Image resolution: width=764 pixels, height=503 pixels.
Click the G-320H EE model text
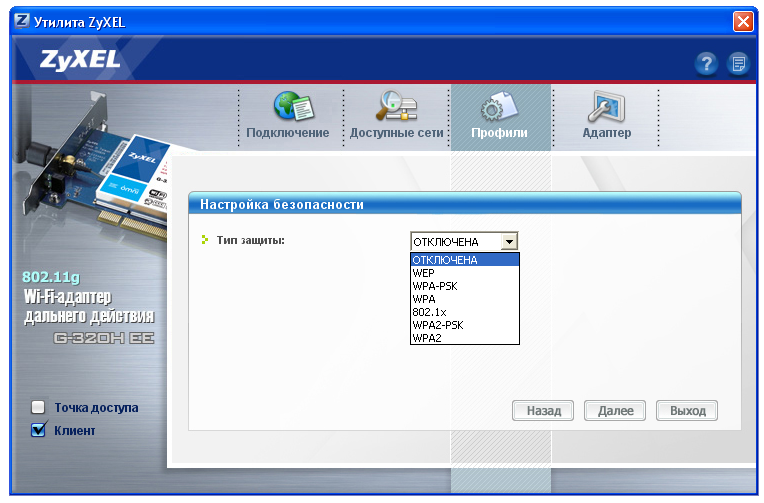tap(104, 338)
